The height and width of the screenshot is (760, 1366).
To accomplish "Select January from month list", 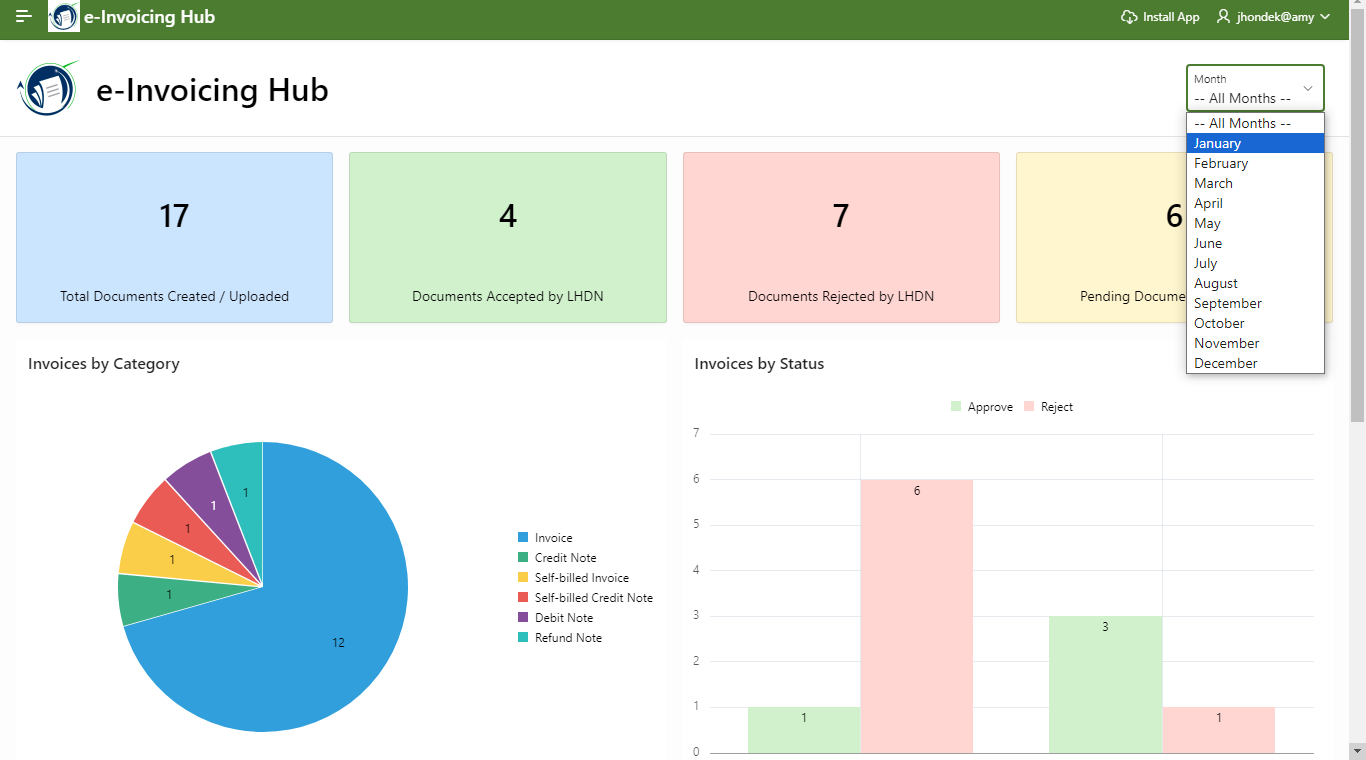I will pyautogui.click(x=1217, y=143).
